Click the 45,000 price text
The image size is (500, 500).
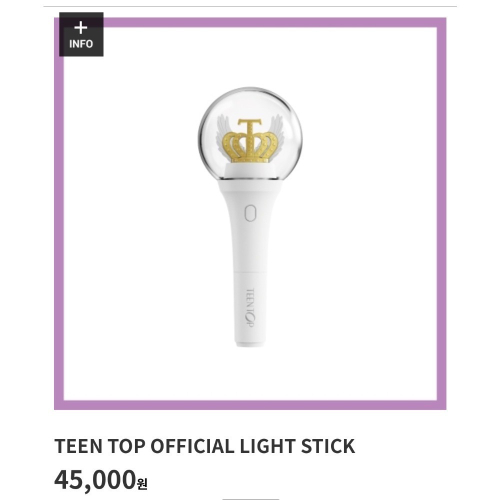95,480
